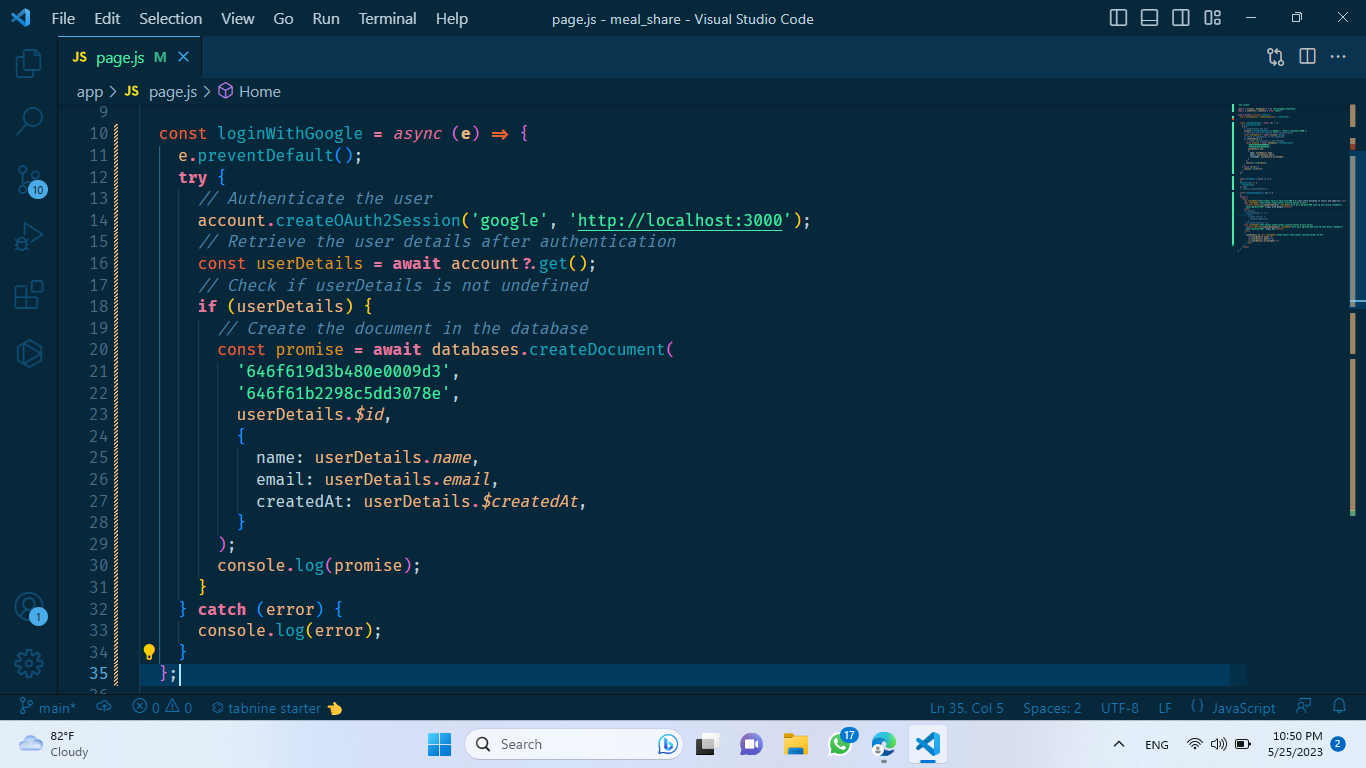1366x768 pixels.
Task: Open the Selection menu
Action: pyautogui.click(x=170, y=18)
